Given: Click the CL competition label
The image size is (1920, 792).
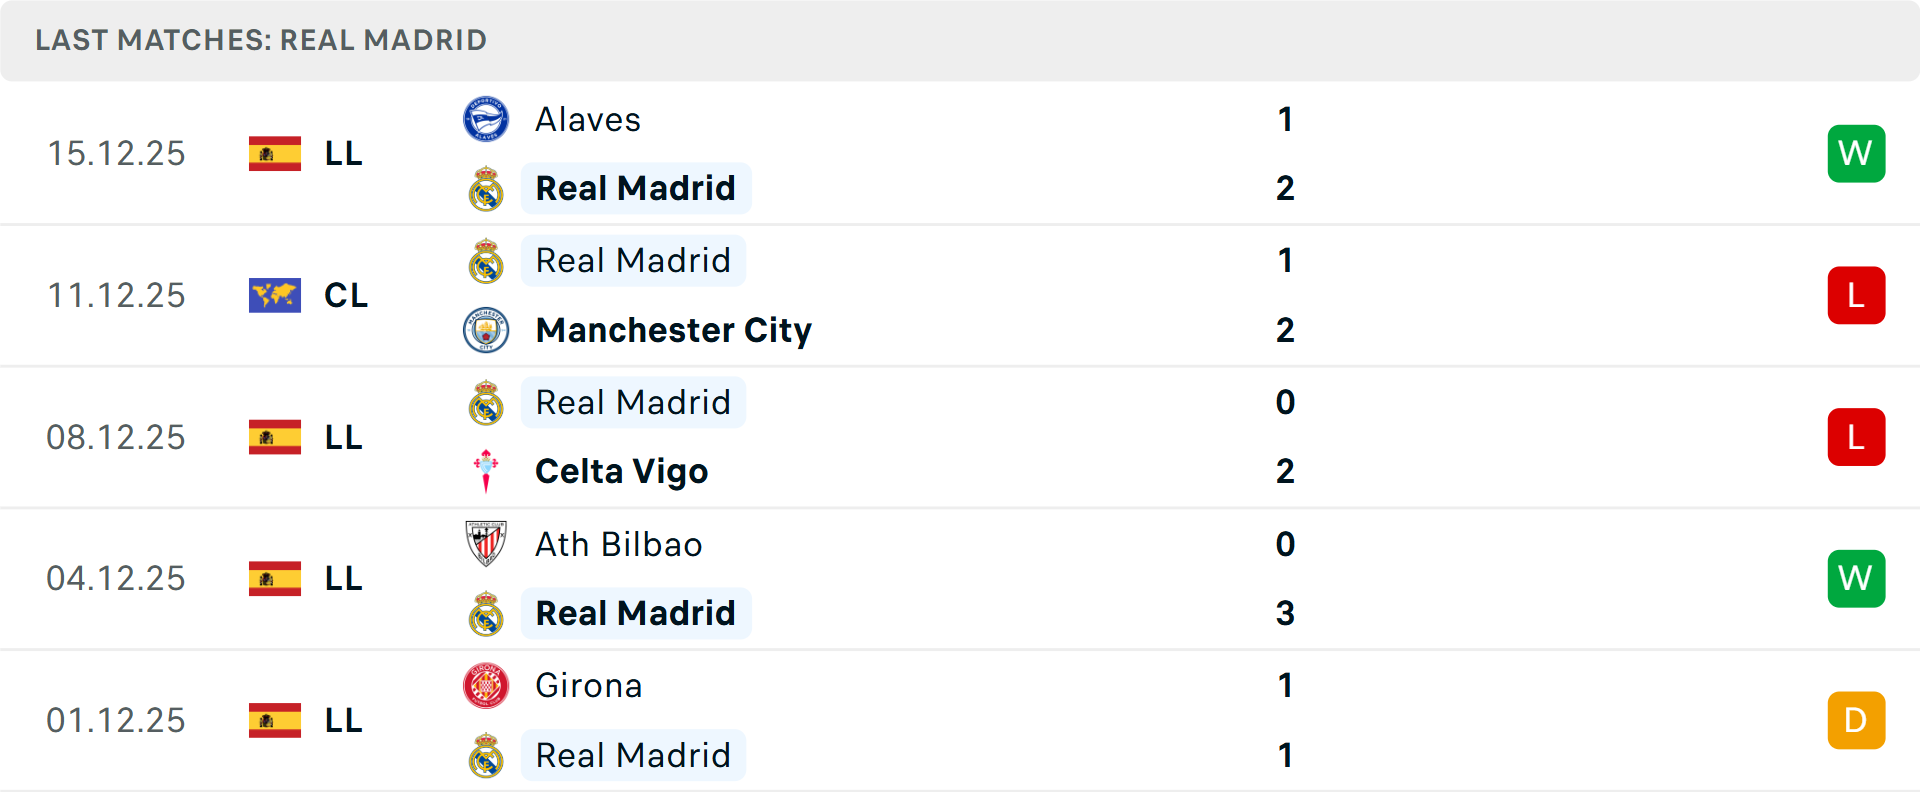Looking at the screenshot, I should pos(346,296).
